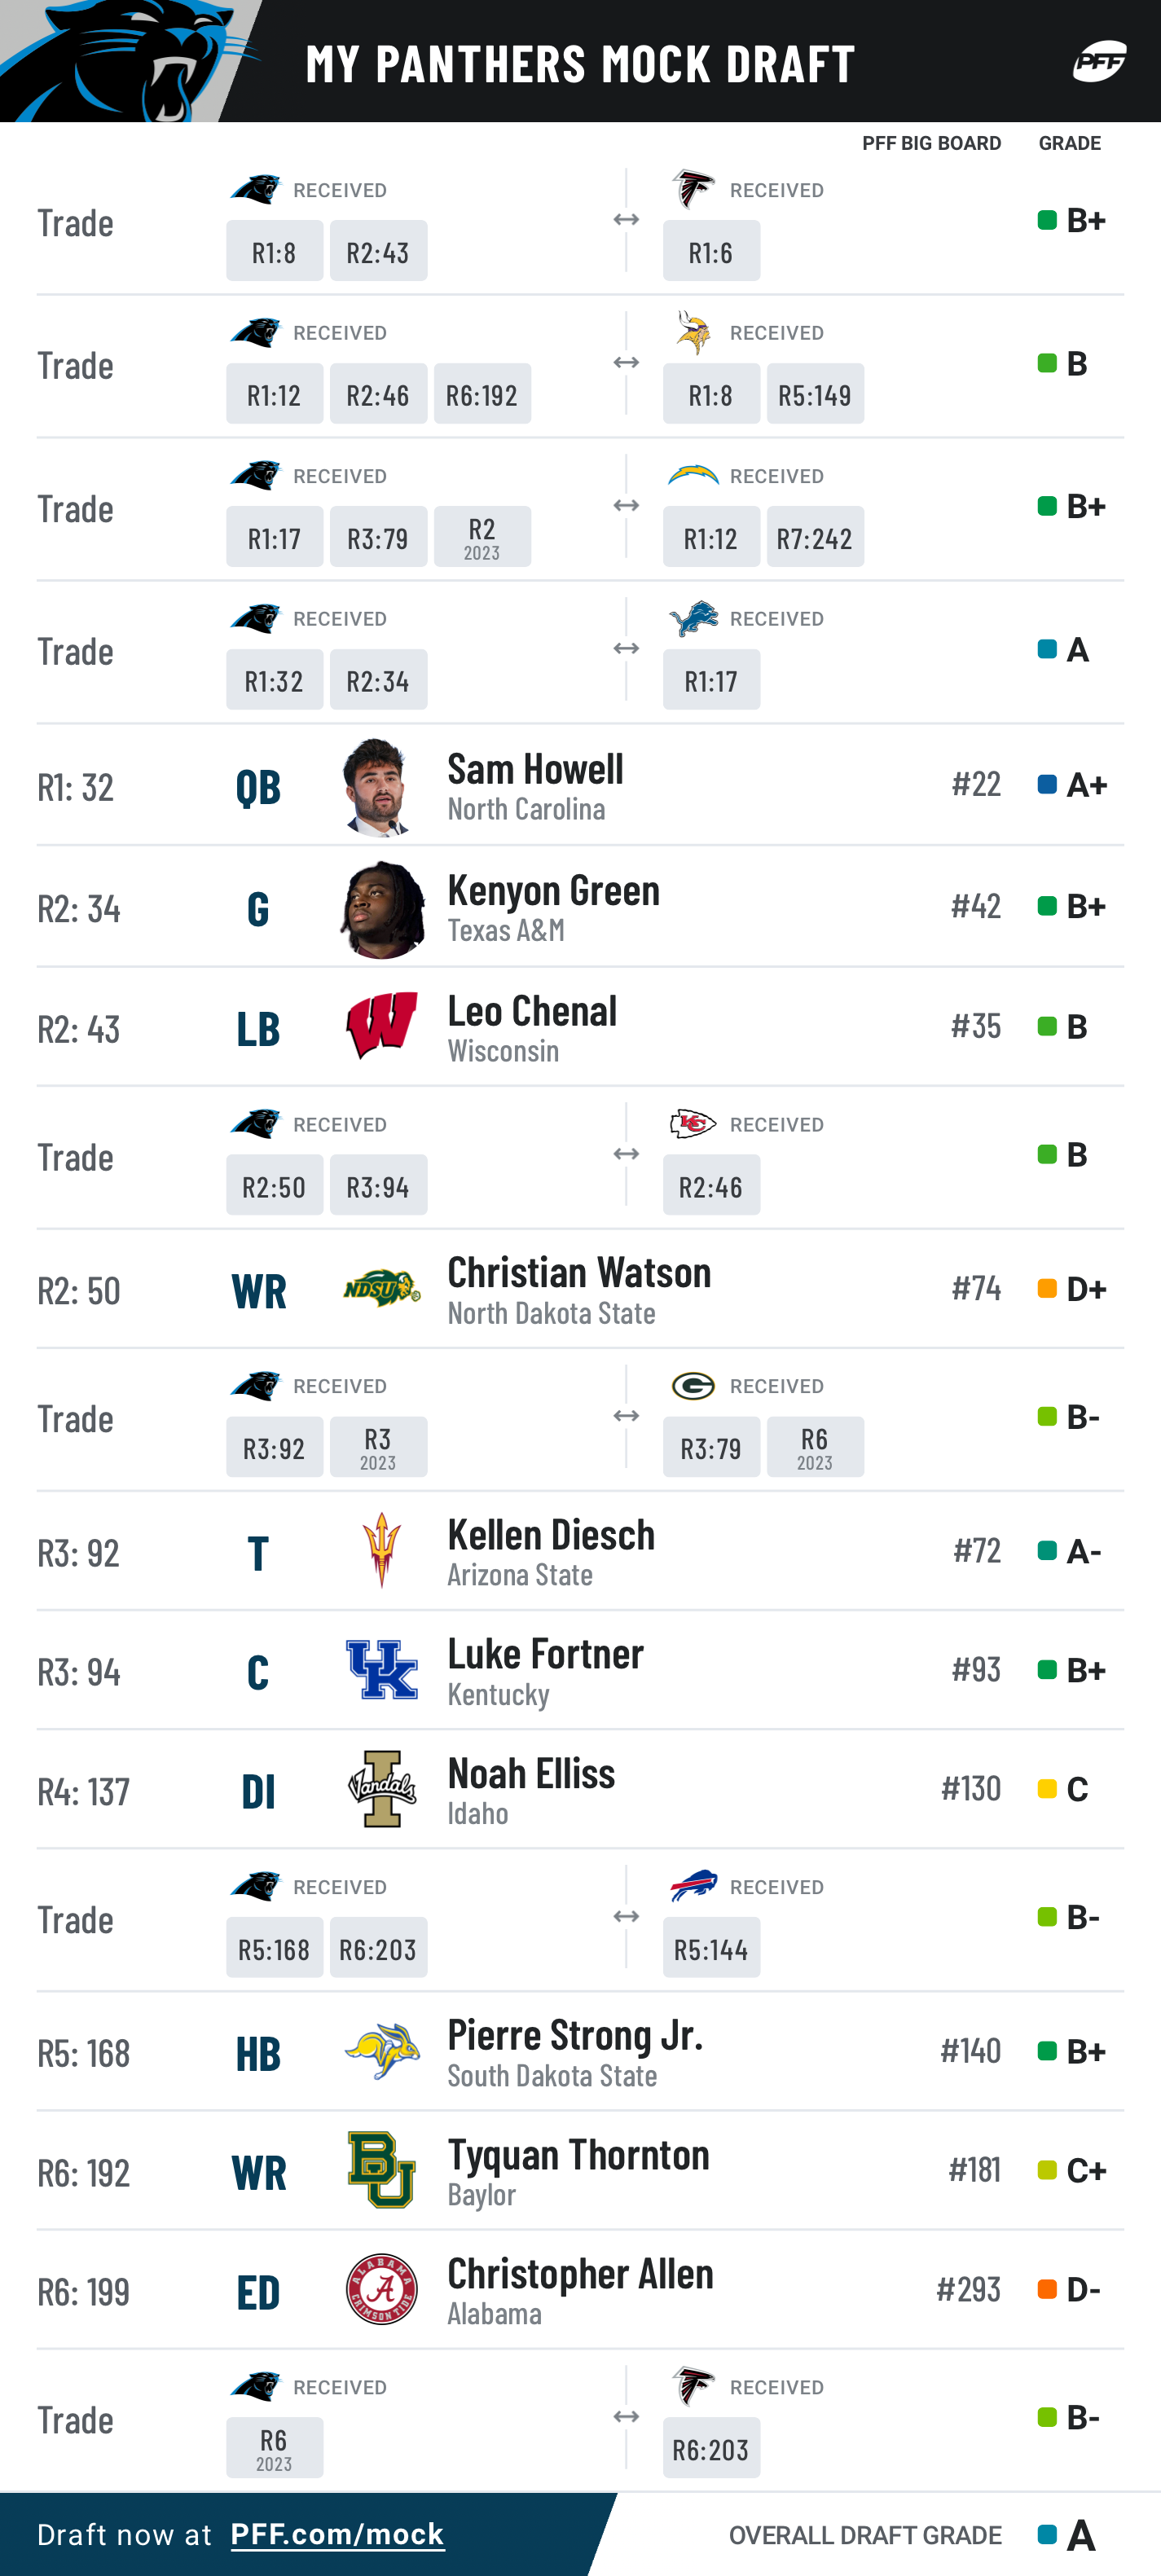Screen dimensions: 1161x2576
Task: Click the Bills logo in trade row
Action: [x=693, y=1885]
